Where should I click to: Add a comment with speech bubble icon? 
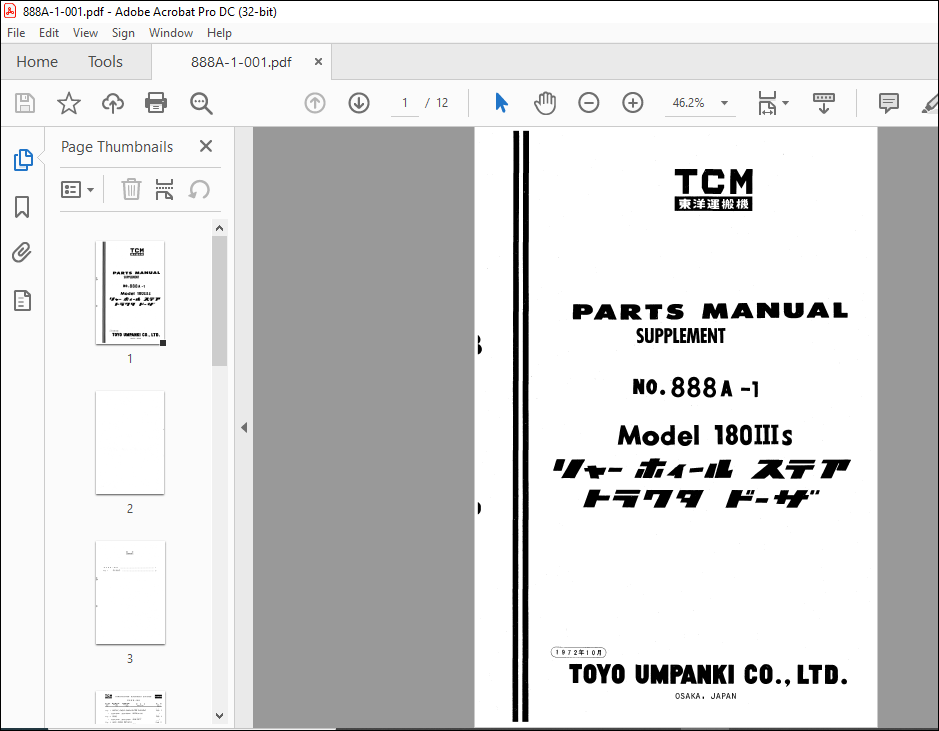coord(889,103)
